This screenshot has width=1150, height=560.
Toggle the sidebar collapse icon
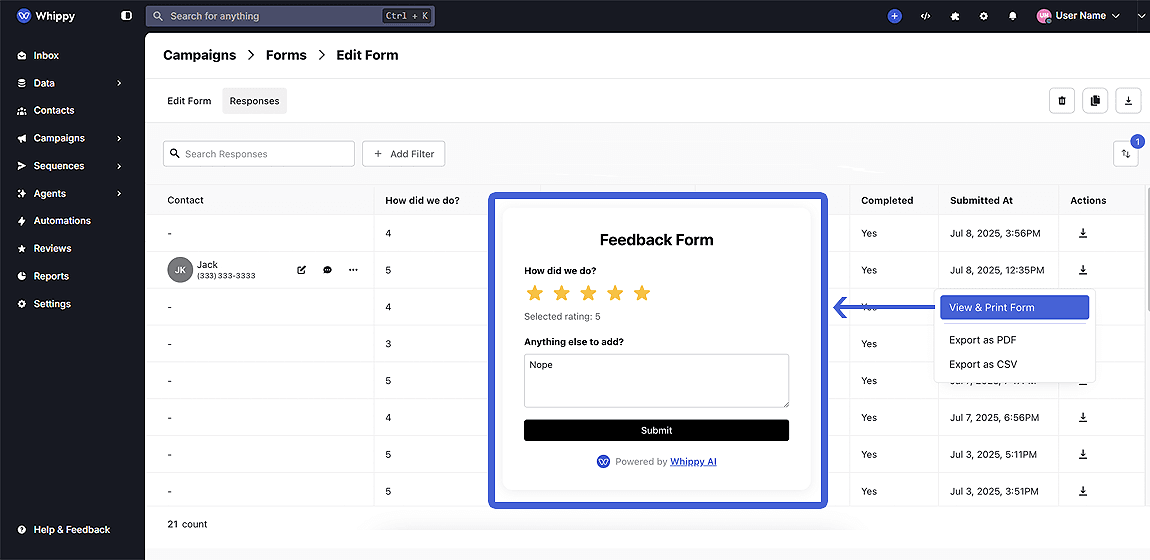pos(127,15)
